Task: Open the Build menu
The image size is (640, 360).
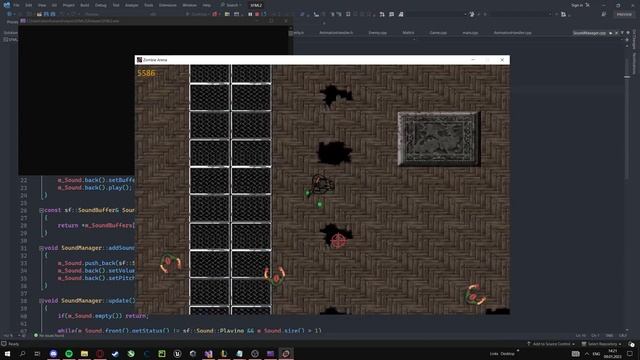Action: pos(84,5)
